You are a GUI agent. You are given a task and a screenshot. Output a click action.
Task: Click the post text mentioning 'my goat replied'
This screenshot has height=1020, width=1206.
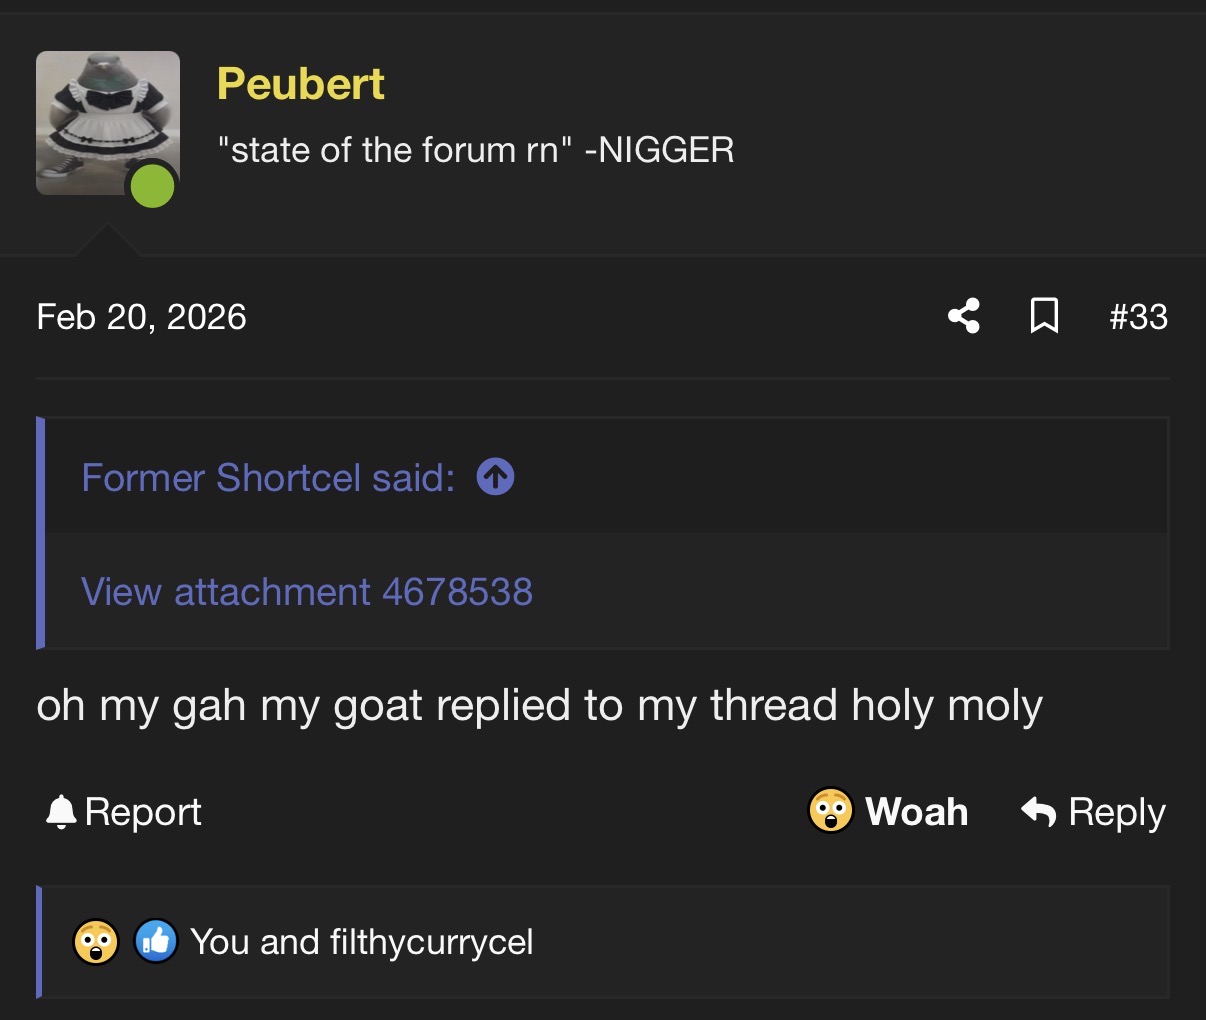coord(540,706)
